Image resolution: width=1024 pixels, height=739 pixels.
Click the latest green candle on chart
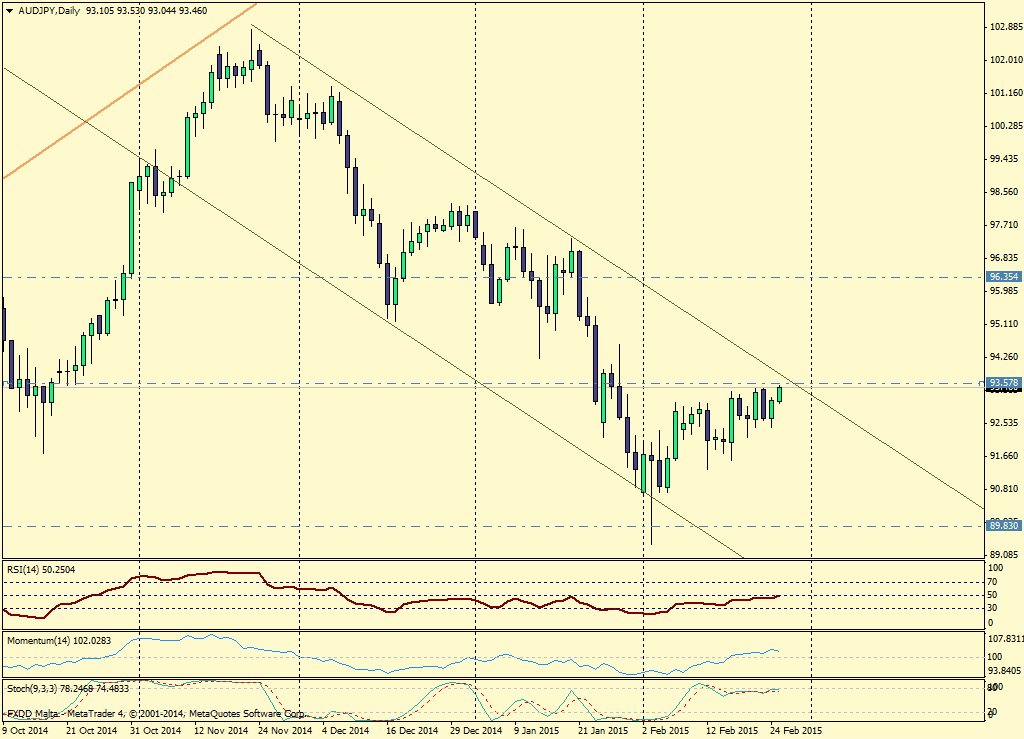pyautogui.click(x=779, y=394)
